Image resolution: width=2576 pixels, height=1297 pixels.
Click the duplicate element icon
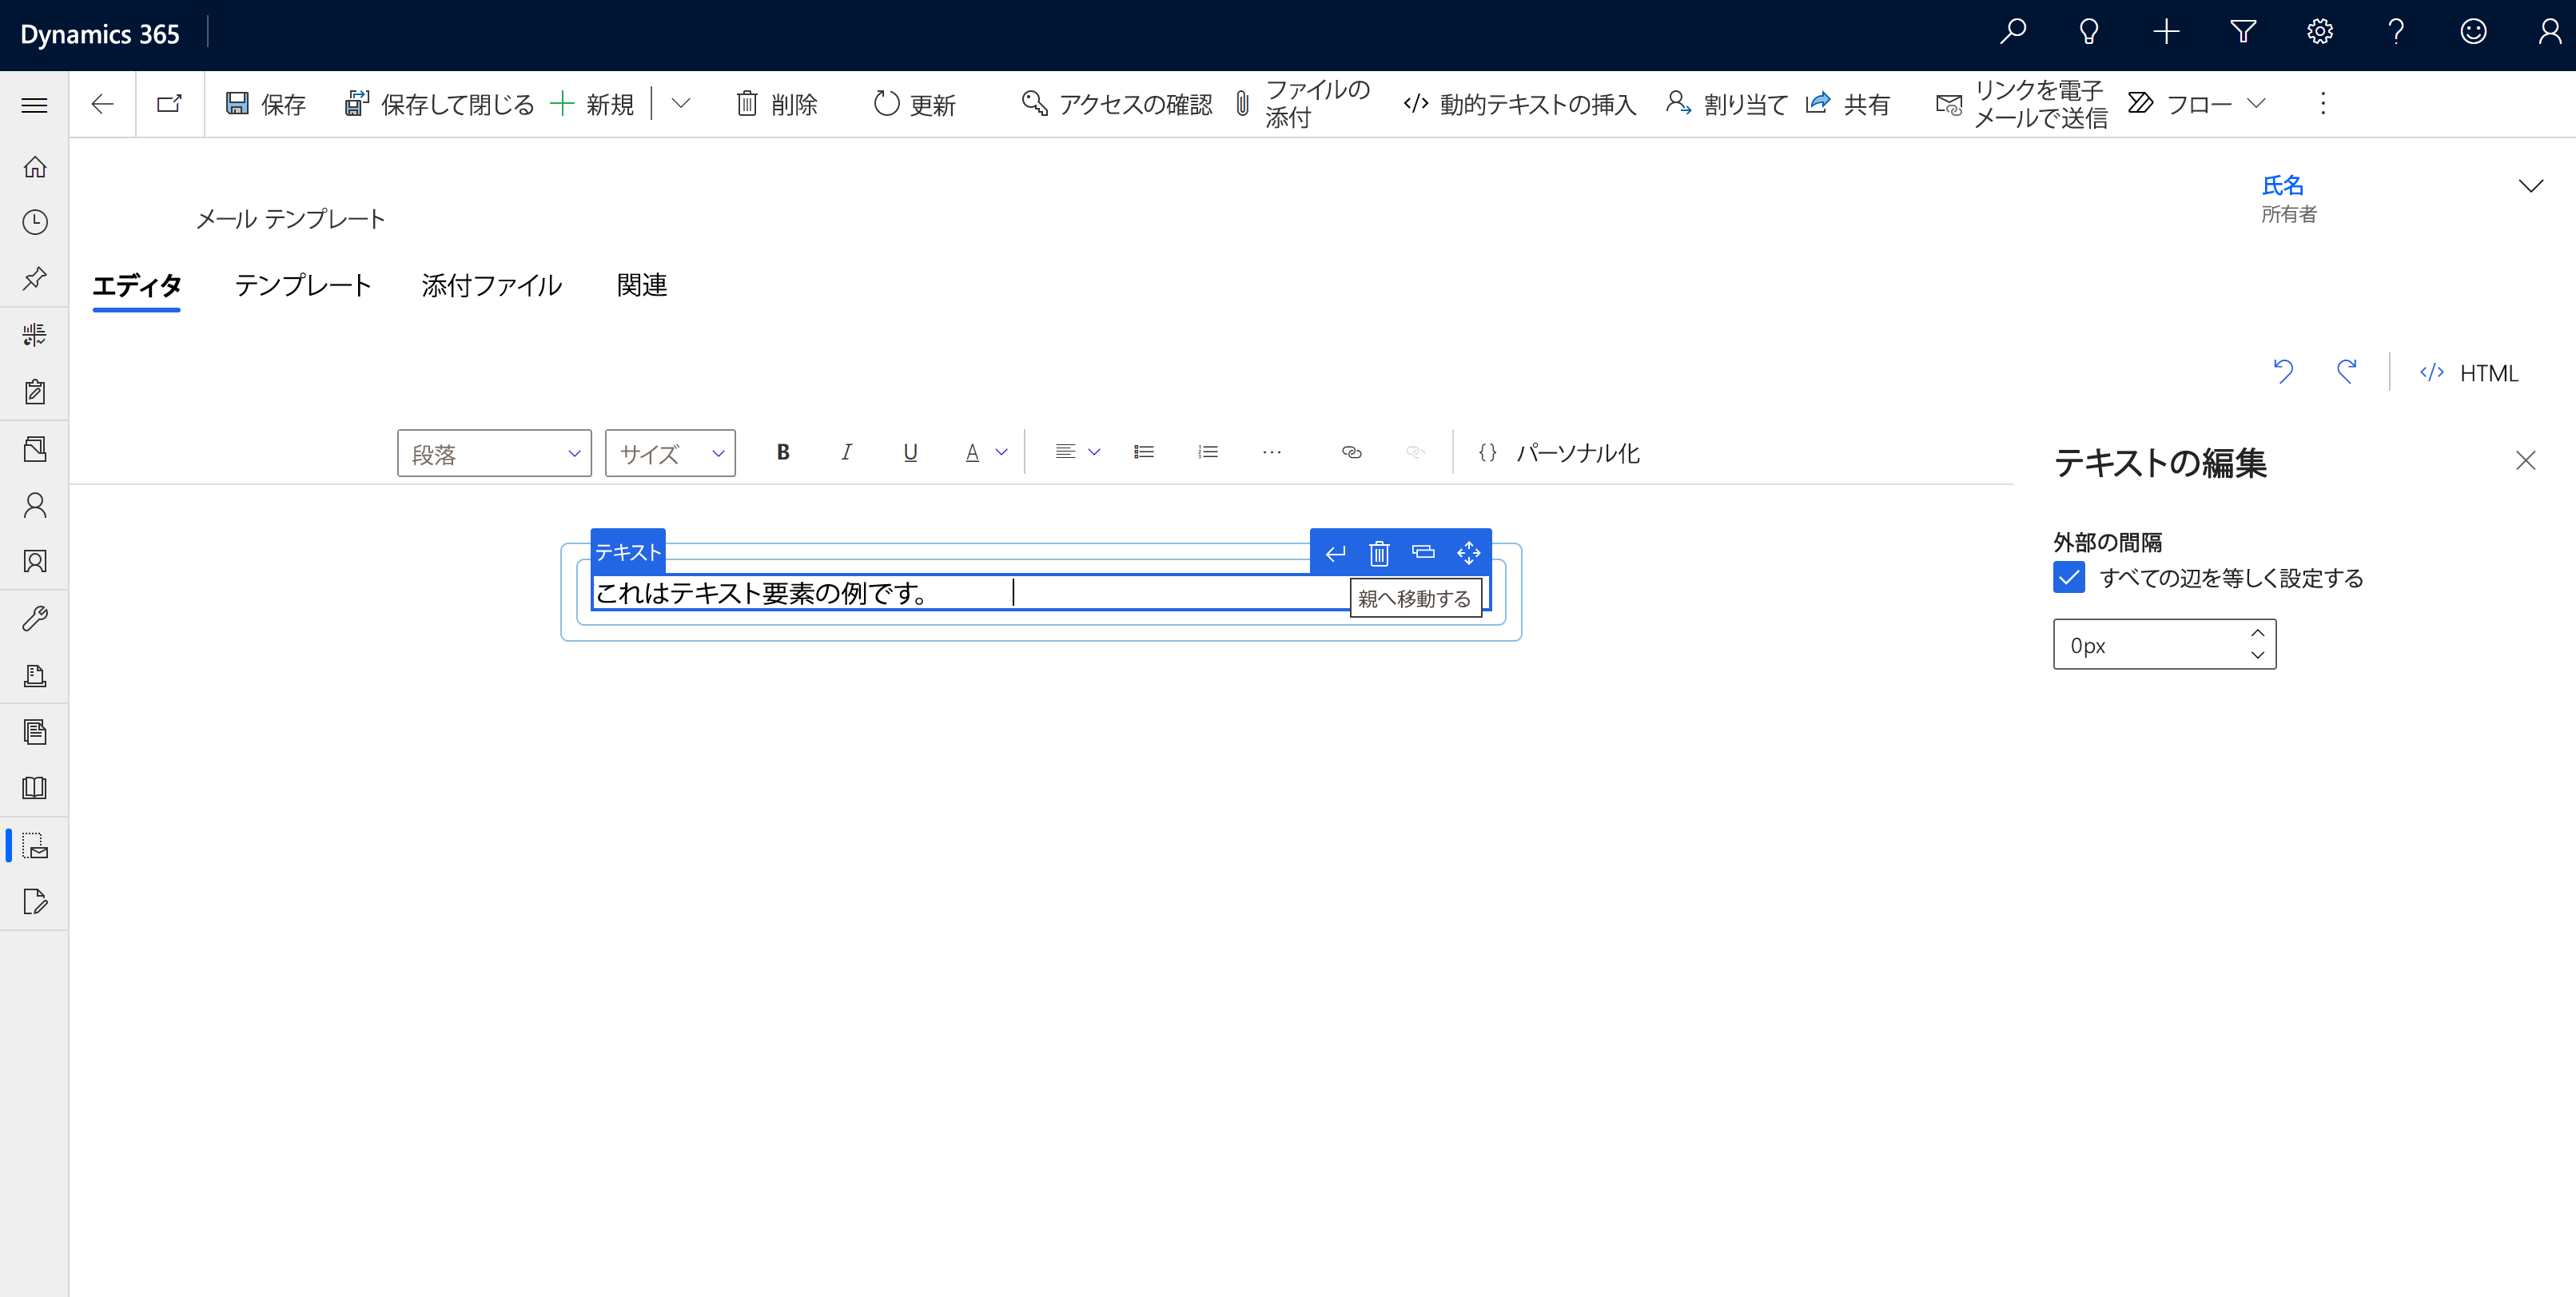pyautogui.click(x=1423, y=553)
